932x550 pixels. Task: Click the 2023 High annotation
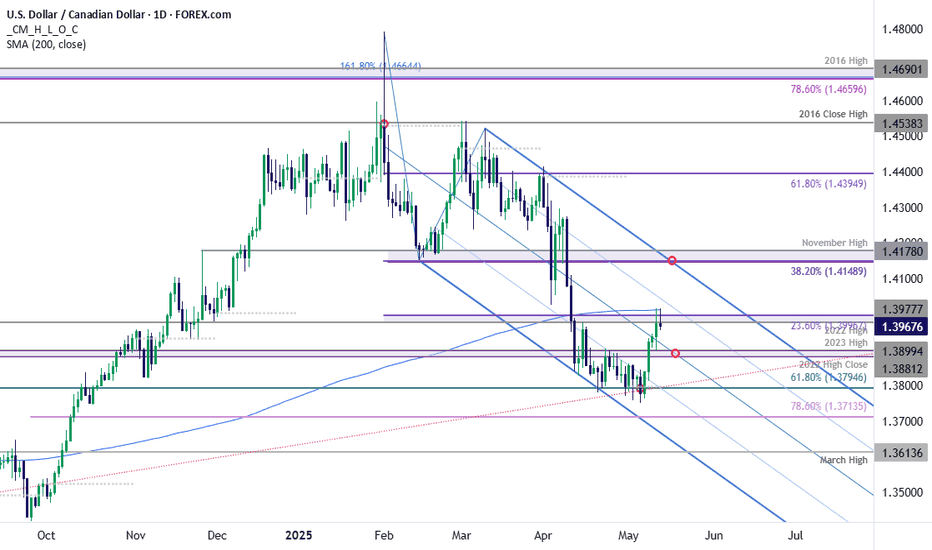pyautogui.click(x=846, y=342)
